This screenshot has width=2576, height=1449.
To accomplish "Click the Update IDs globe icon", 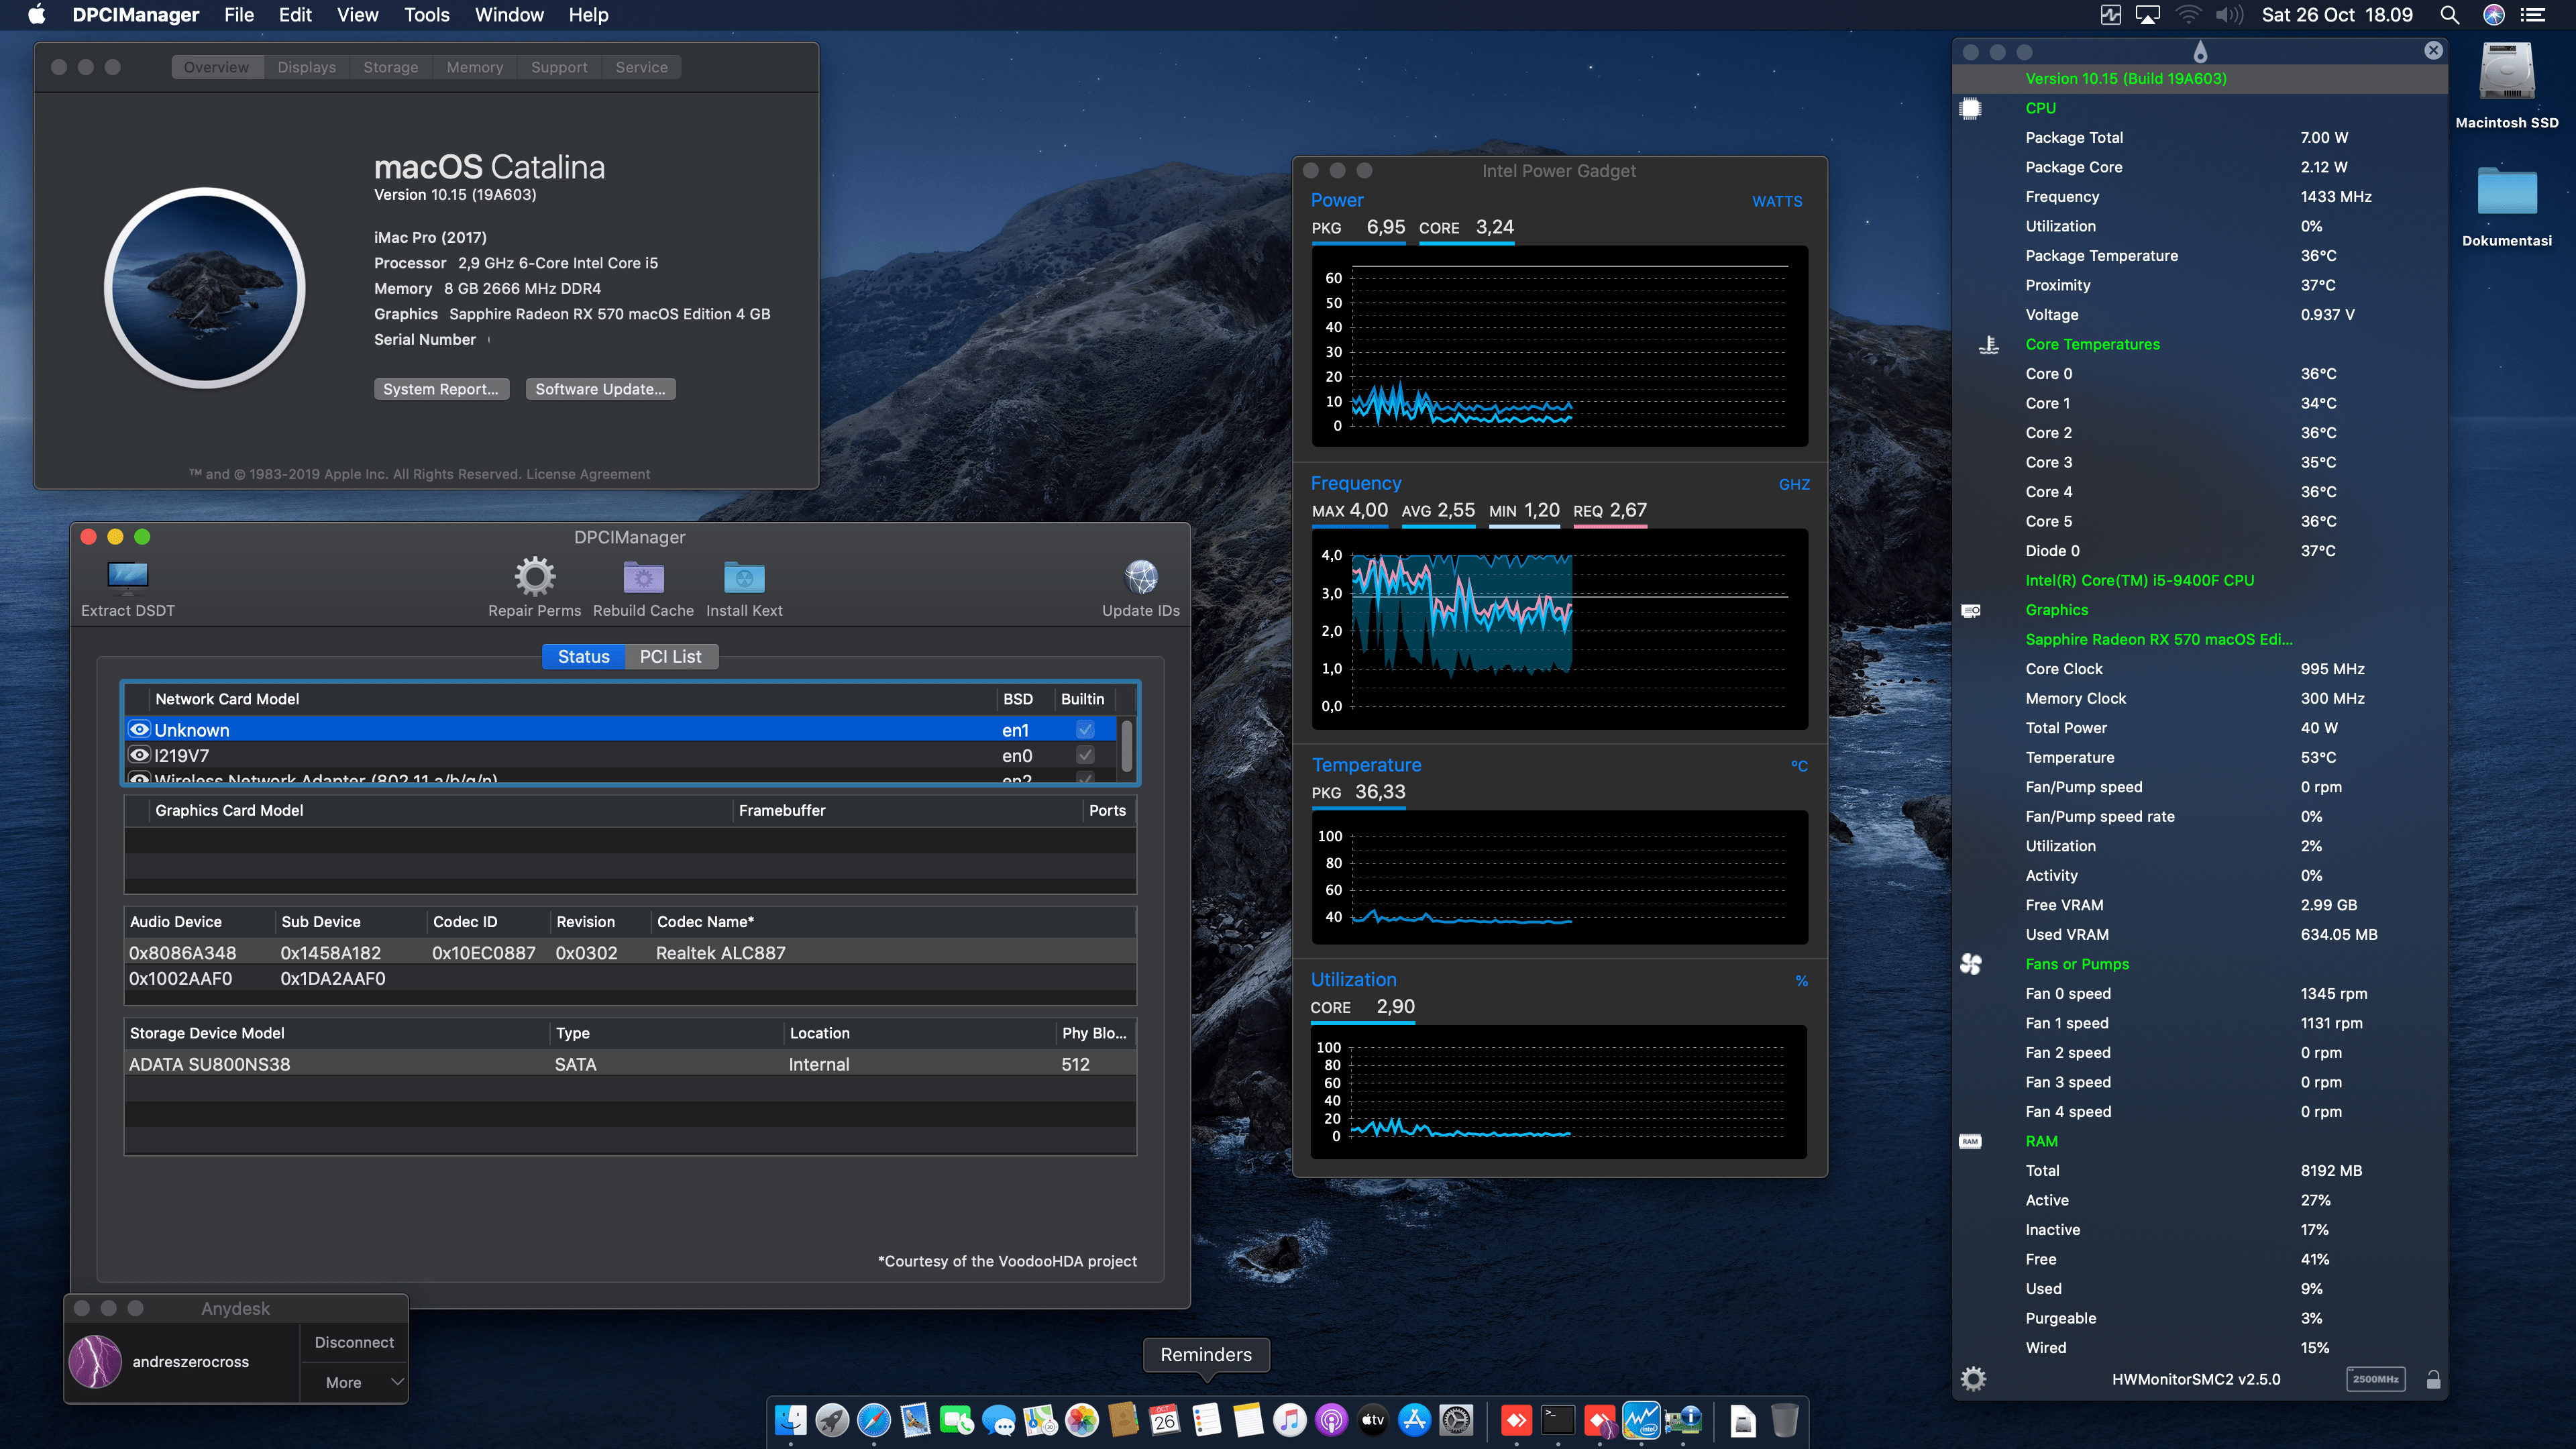I will pyautogui.click(x=1141, y=577).
